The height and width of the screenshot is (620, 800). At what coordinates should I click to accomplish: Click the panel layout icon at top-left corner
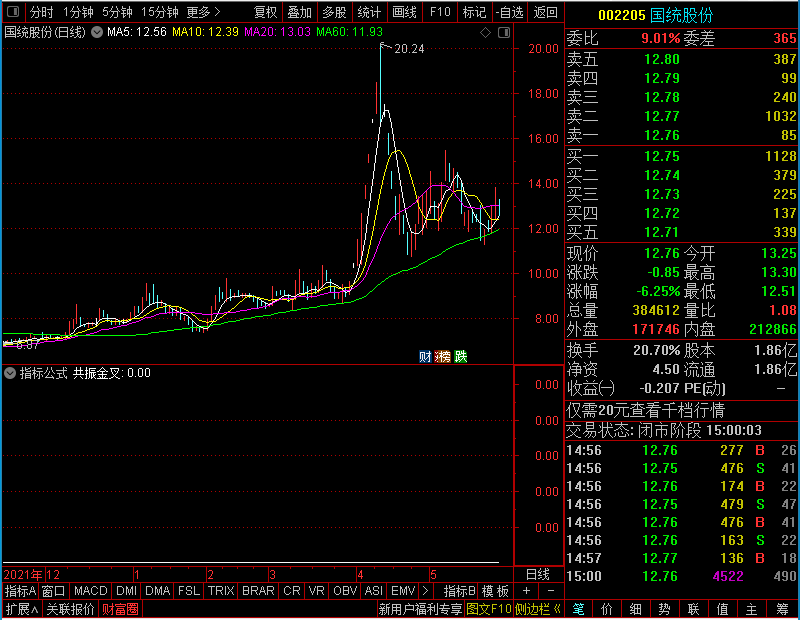(x=13, y=11)
